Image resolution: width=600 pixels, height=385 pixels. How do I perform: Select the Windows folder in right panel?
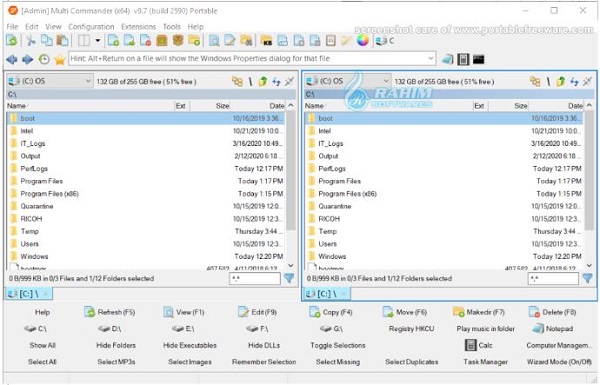pos(443,256)
